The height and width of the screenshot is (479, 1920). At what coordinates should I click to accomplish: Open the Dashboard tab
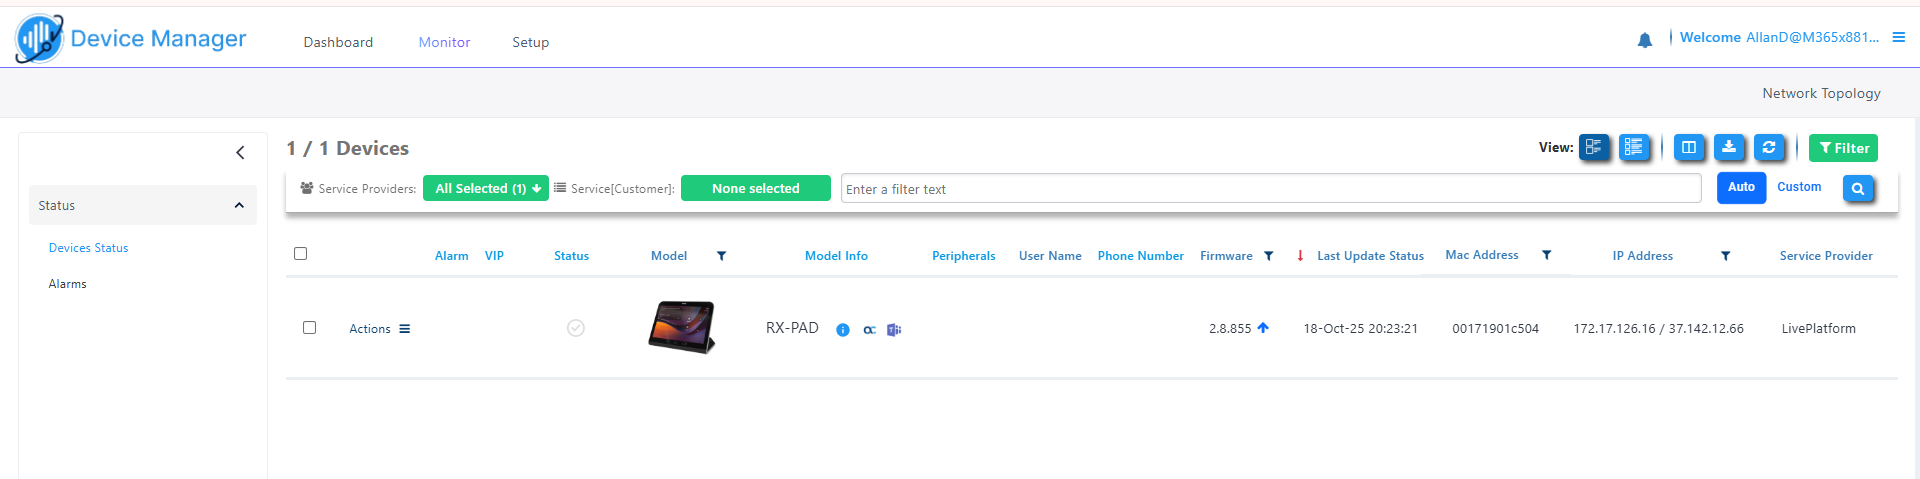338,42
